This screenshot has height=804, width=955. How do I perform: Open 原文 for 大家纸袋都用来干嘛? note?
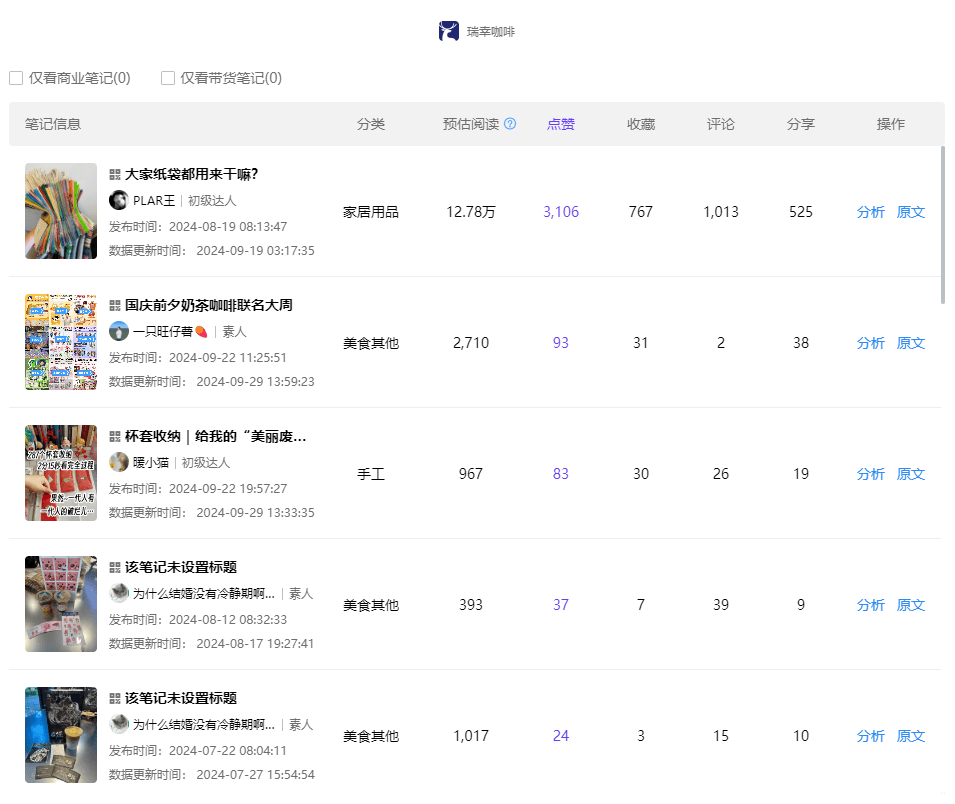[x=911, y=212]
